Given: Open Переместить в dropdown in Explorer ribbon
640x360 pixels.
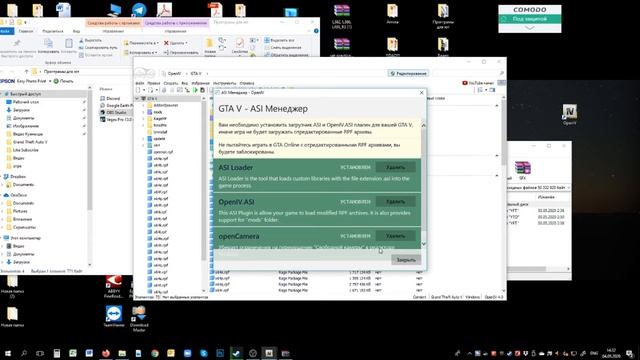Looking at the screenshot, I should click(x=141, y=43).
